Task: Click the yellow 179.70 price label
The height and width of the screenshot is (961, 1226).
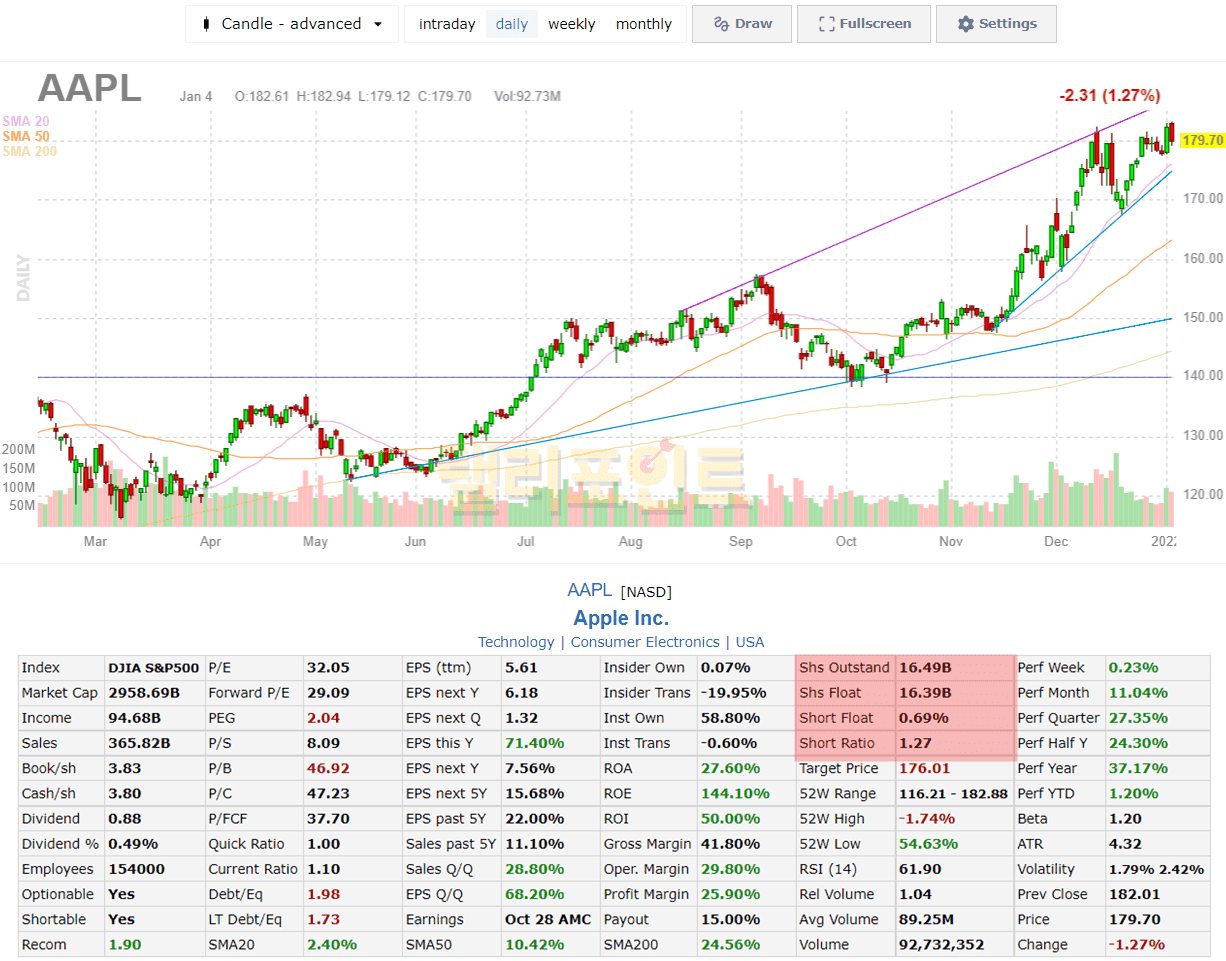Action: click(1202, 141)
